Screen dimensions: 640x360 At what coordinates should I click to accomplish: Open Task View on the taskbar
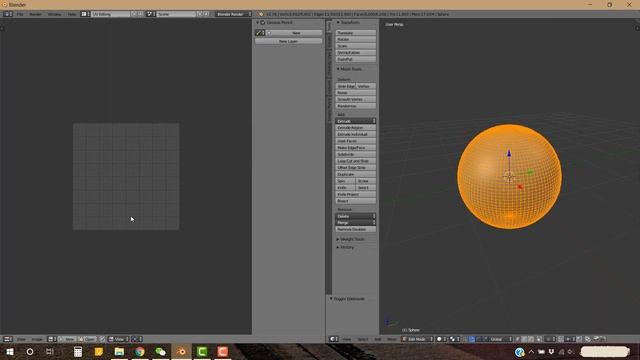[50, 351]
